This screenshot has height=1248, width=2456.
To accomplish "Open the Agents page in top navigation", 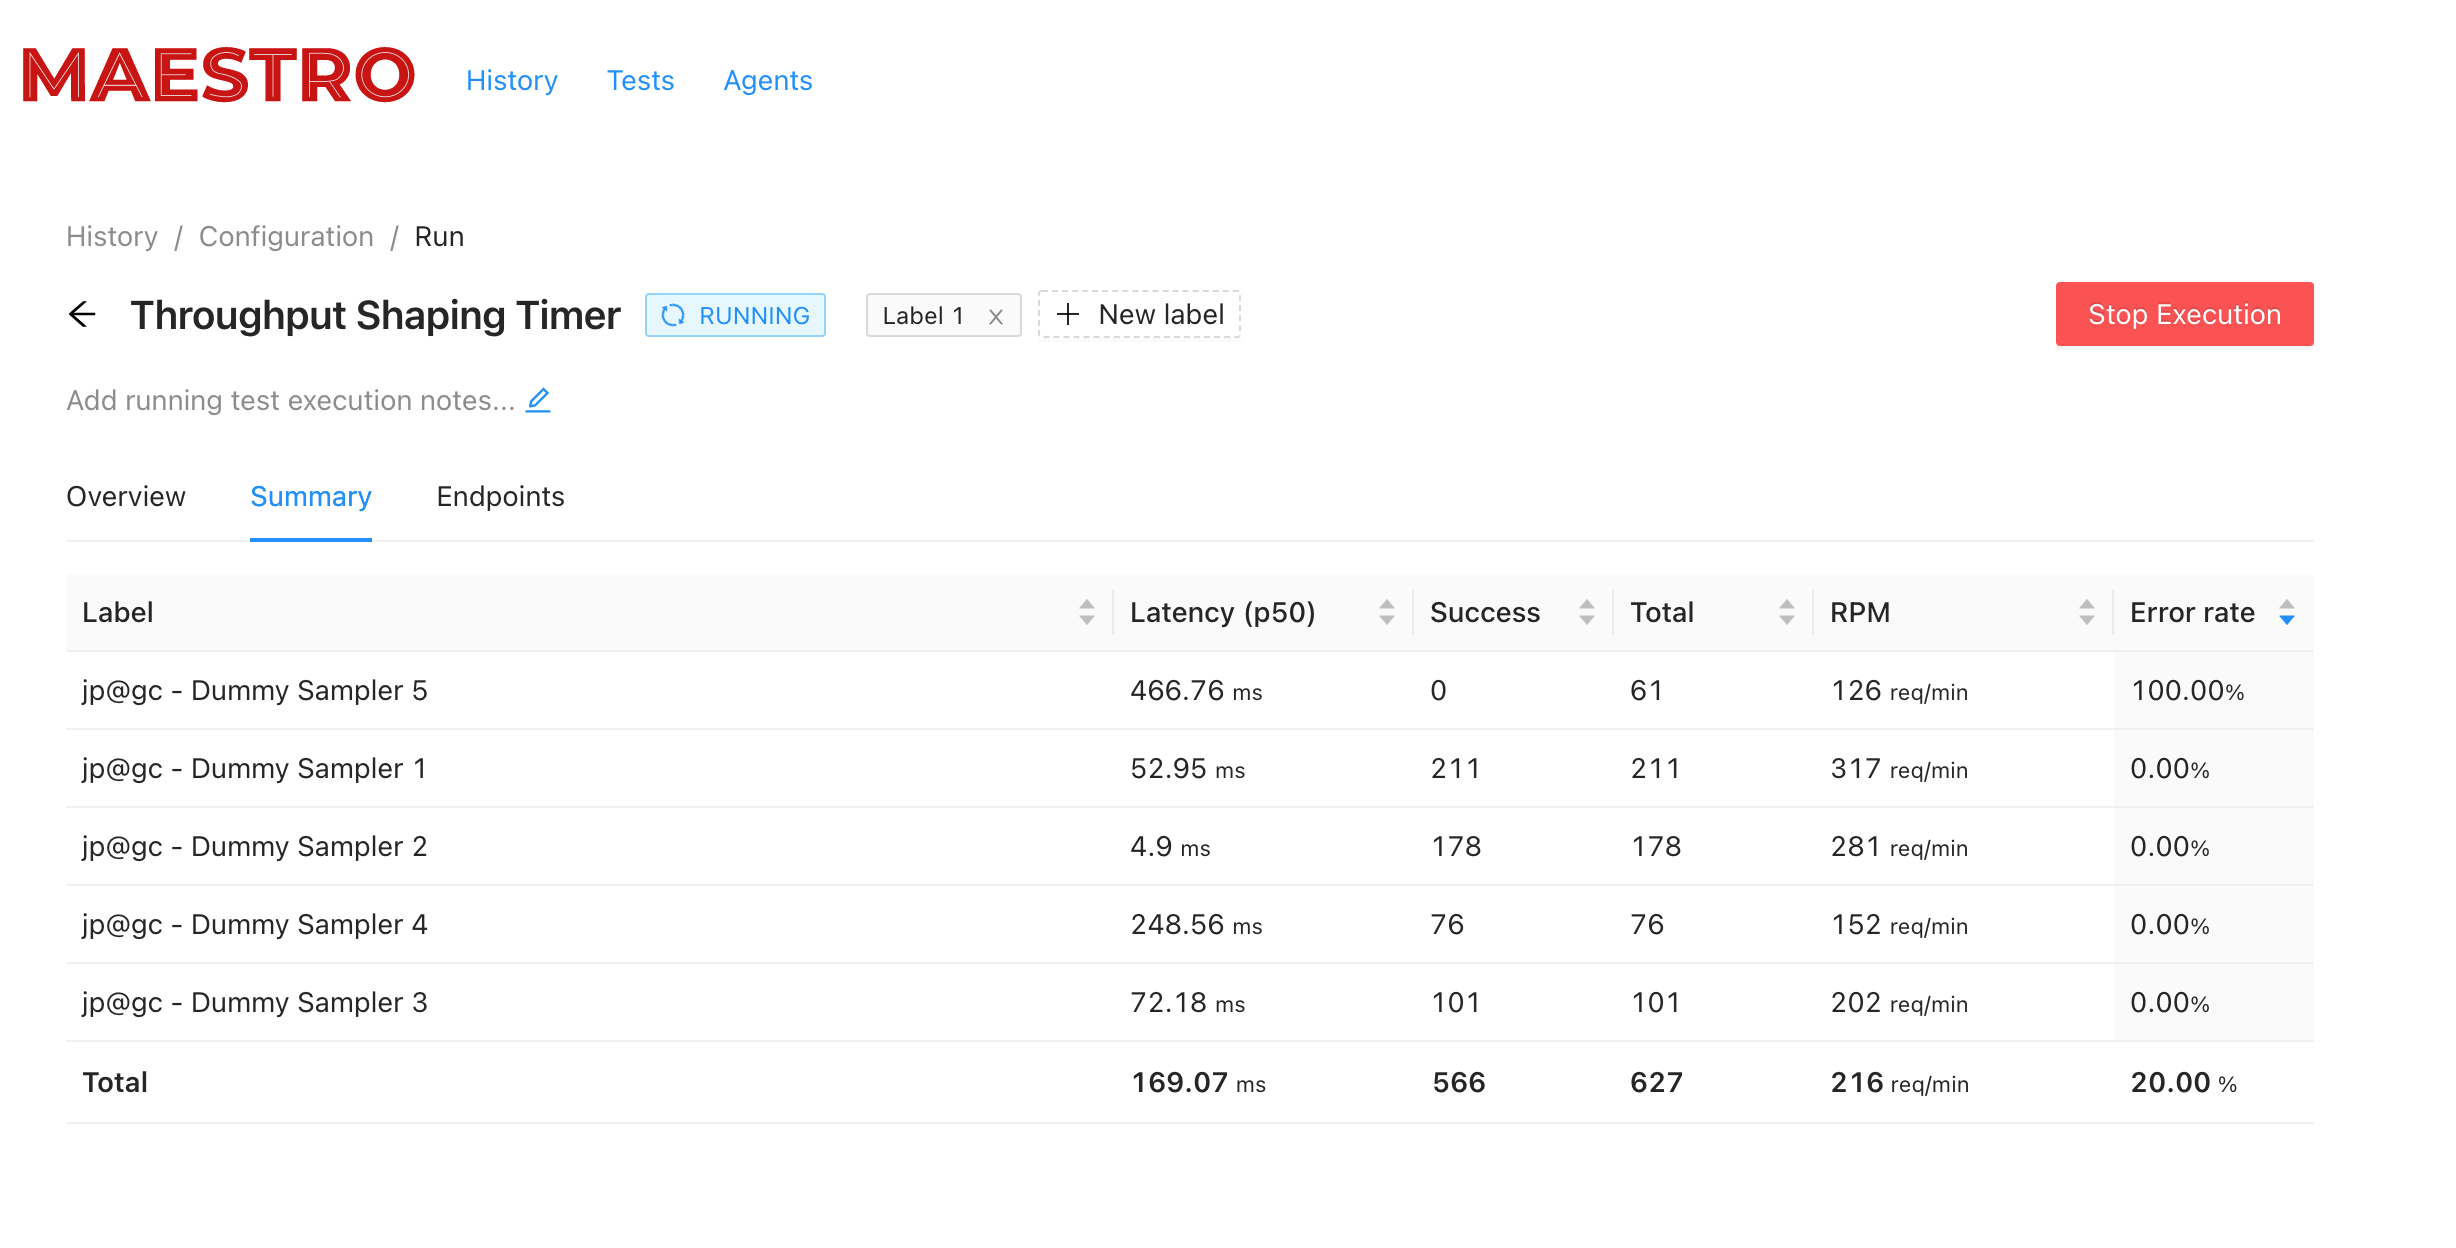I will click(768, 80).
